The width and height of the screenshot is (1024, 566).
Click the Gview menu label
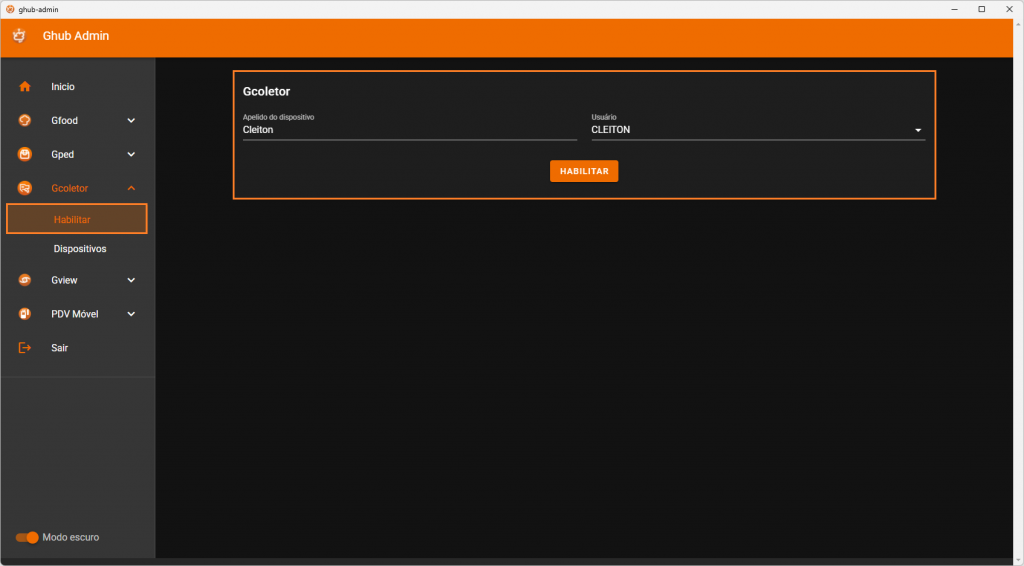[64, 280]
